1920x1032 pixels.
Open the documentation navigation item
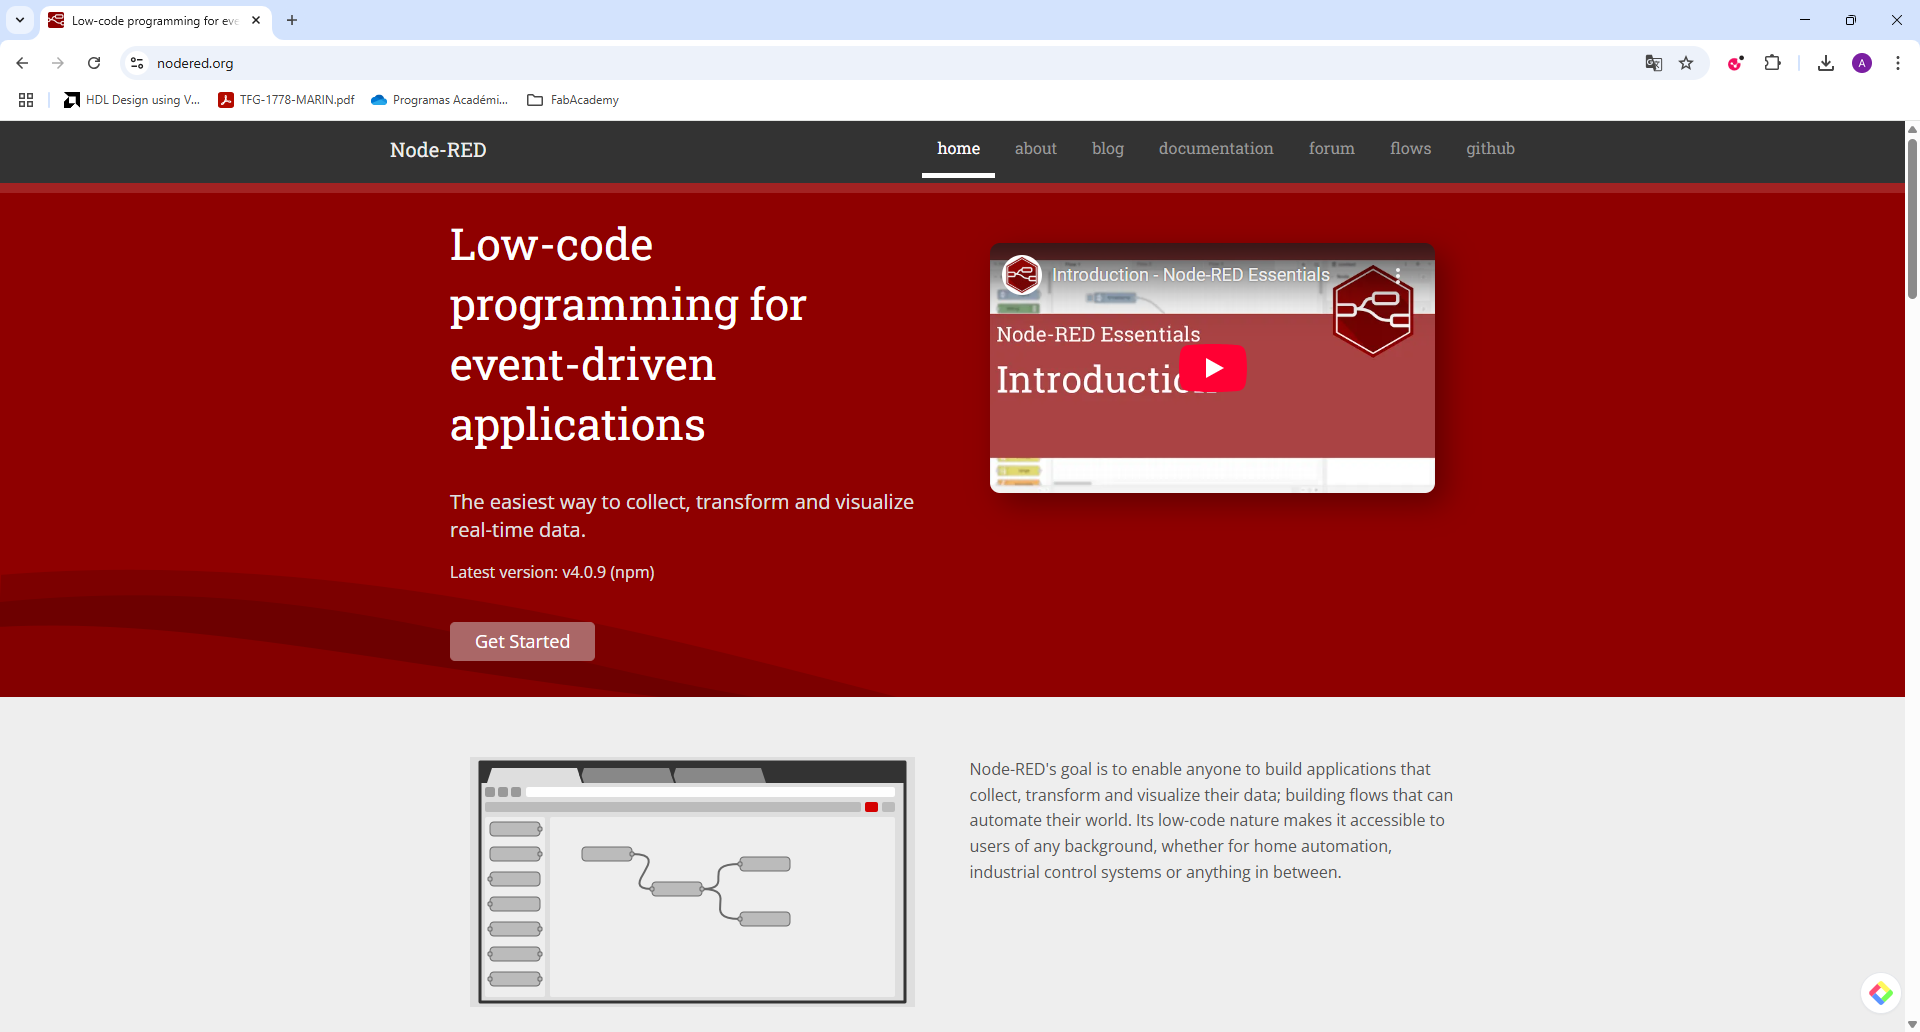(1216, 149)
